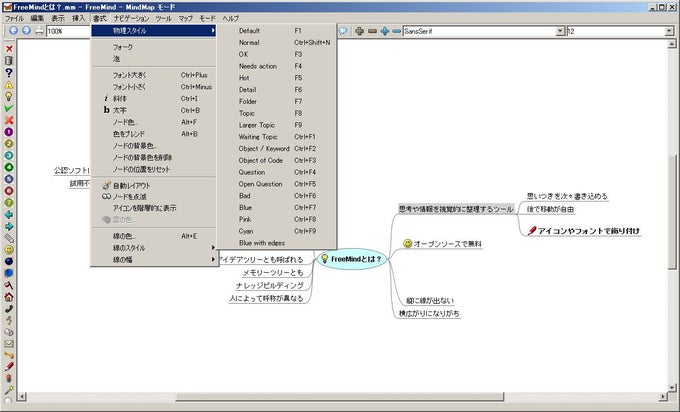Click the horizontal scrollbar thumb

(x=340, y=396)
